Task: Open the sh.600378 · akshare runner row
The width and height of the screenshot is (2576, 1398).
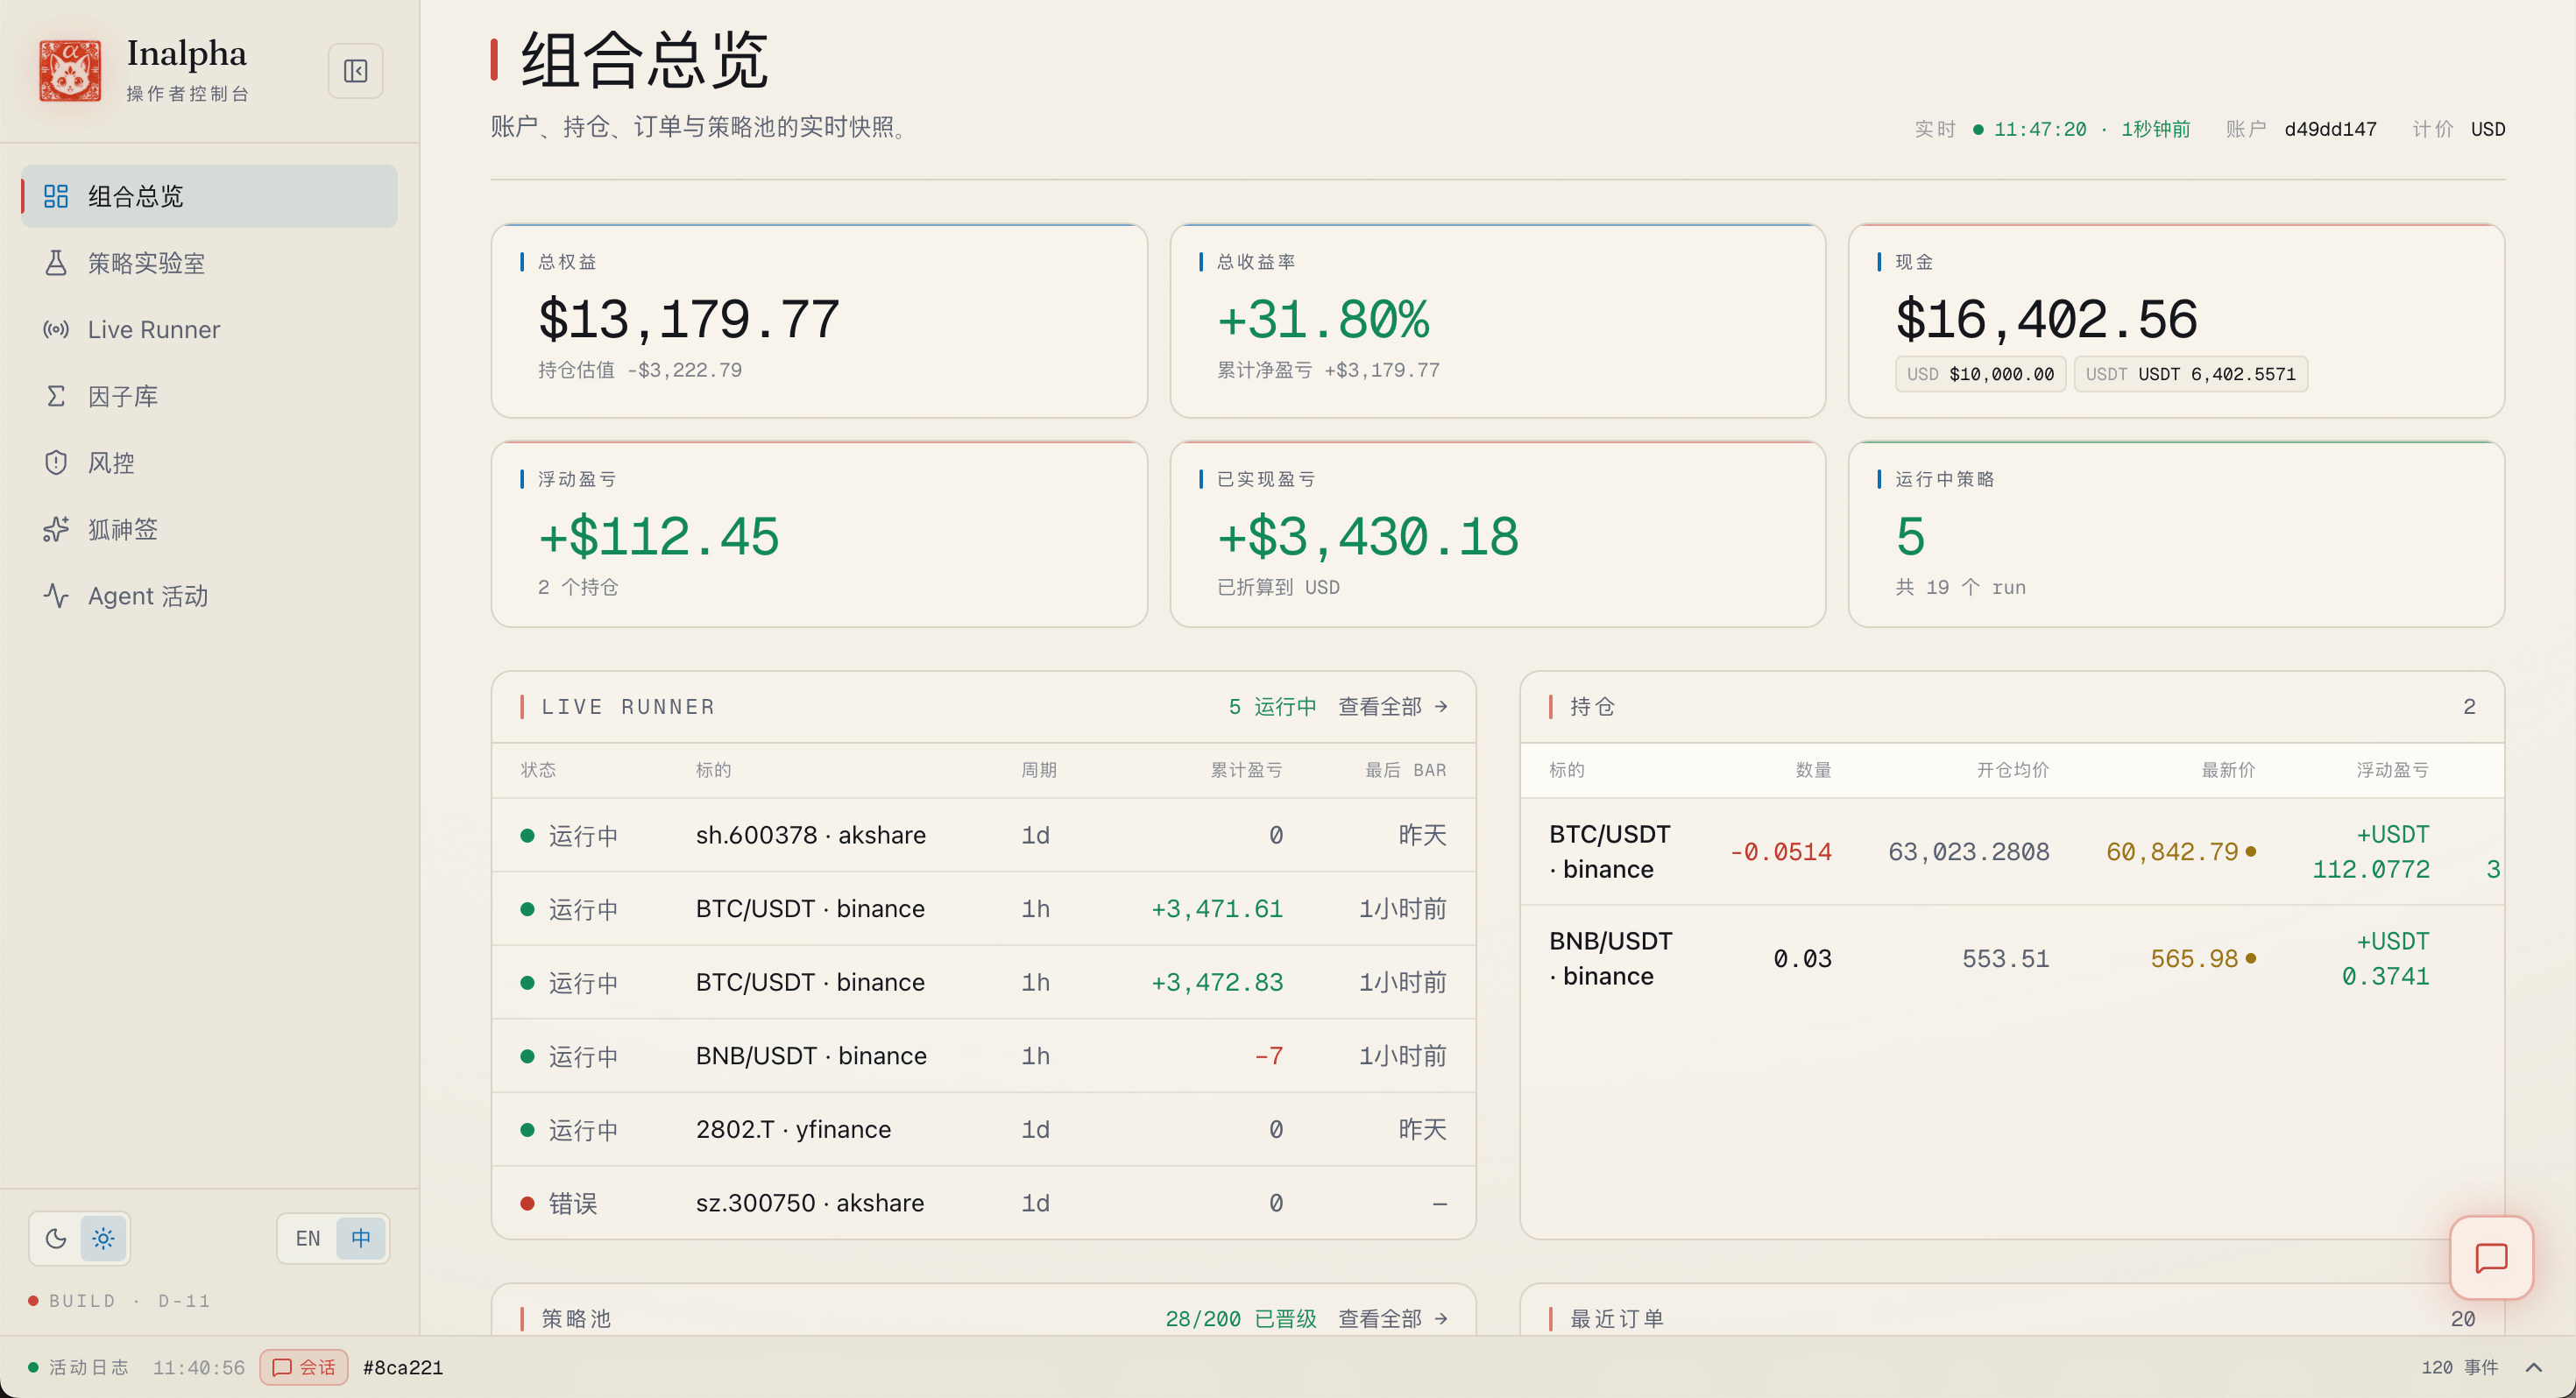Action: 984,835
